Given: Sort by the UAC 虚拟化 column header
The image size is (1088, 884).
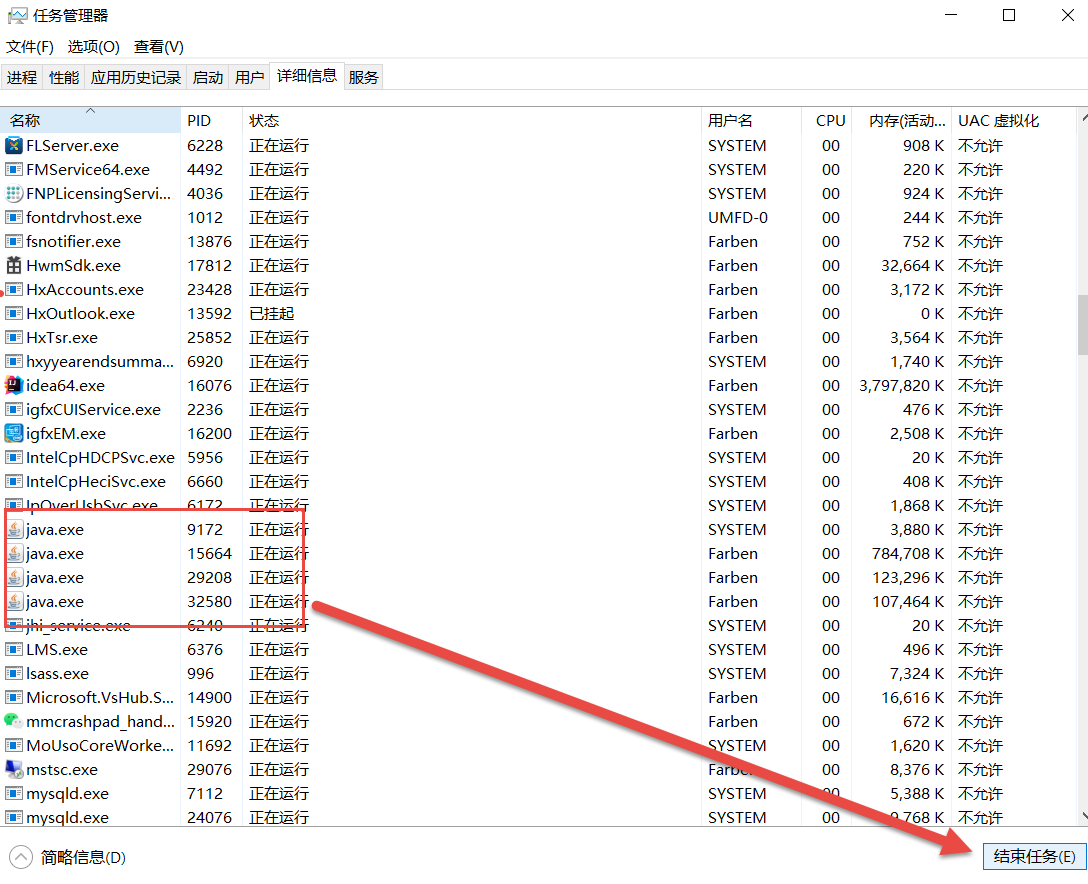Looking at the screenshot, I should 1014,121.
